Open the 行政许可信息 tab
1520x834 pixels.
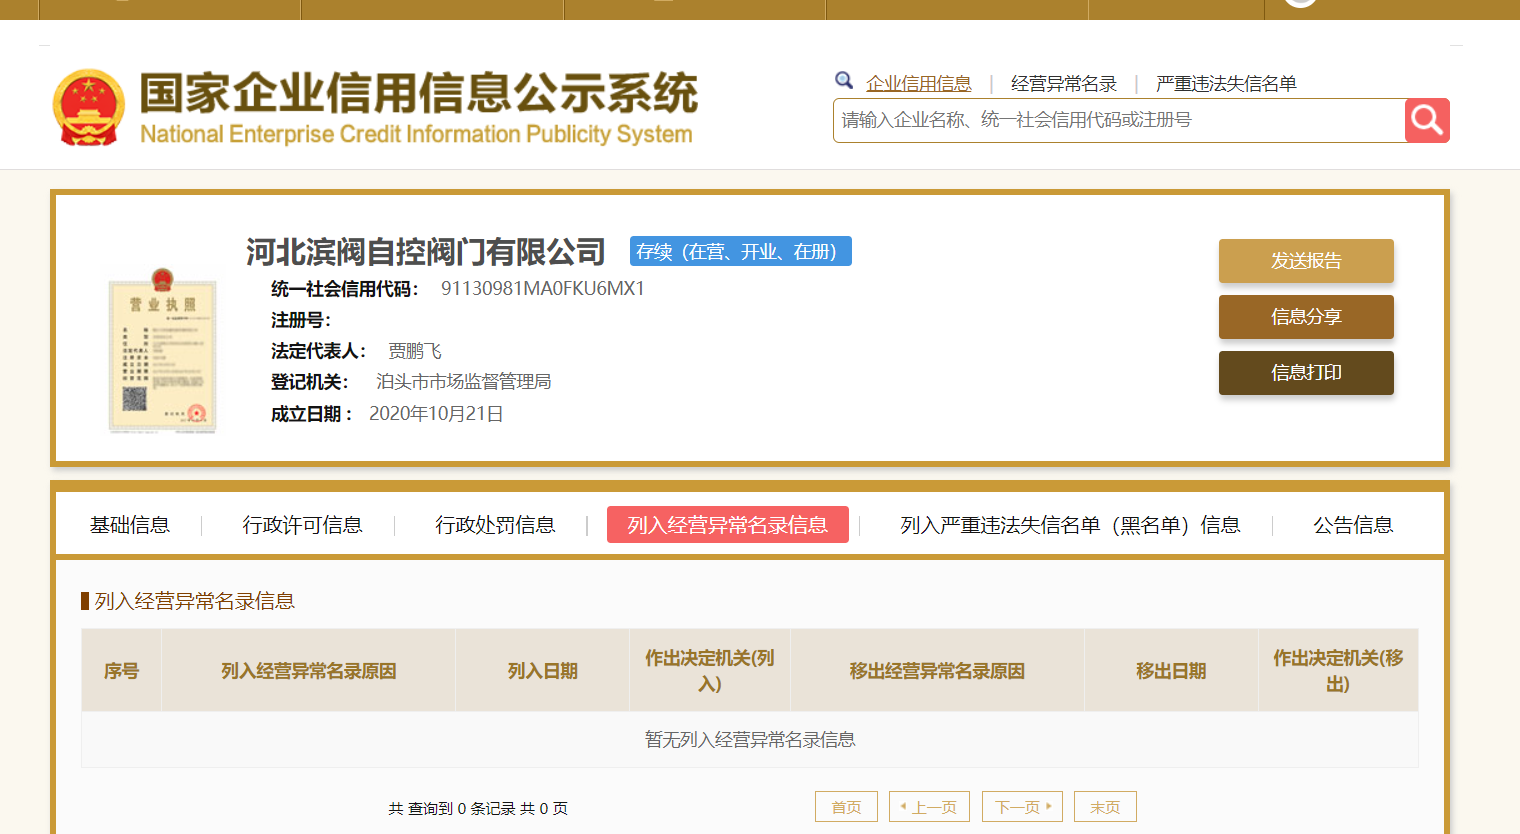302,525
